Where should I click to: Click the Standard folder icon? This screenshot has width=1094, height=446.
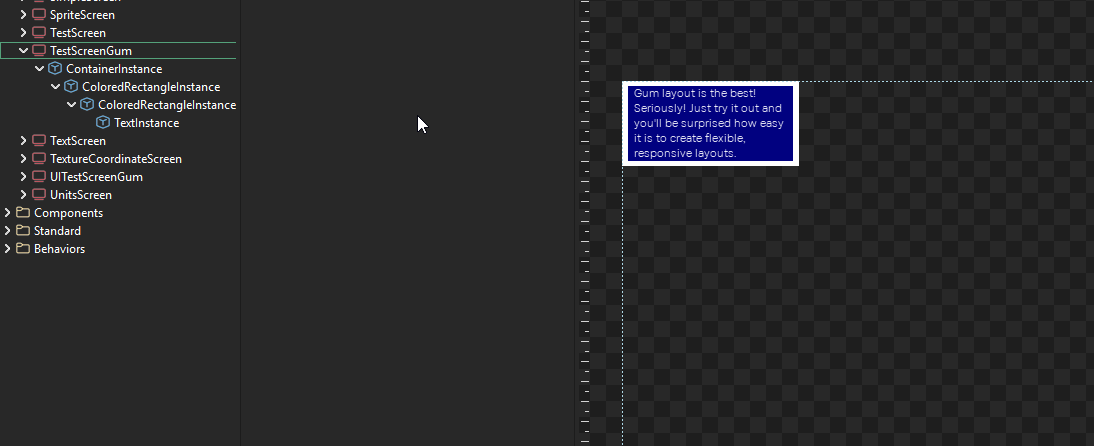(x=23, y=231)
